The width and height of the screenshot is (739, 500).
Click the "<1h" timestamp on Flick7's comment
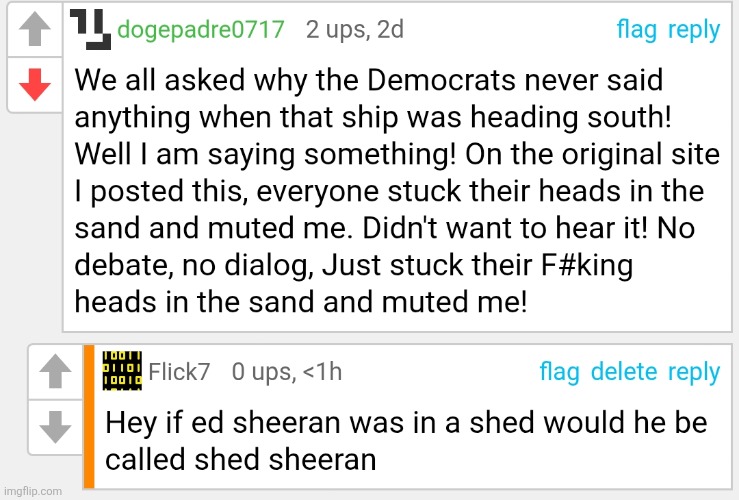click(x=321, y=373)
